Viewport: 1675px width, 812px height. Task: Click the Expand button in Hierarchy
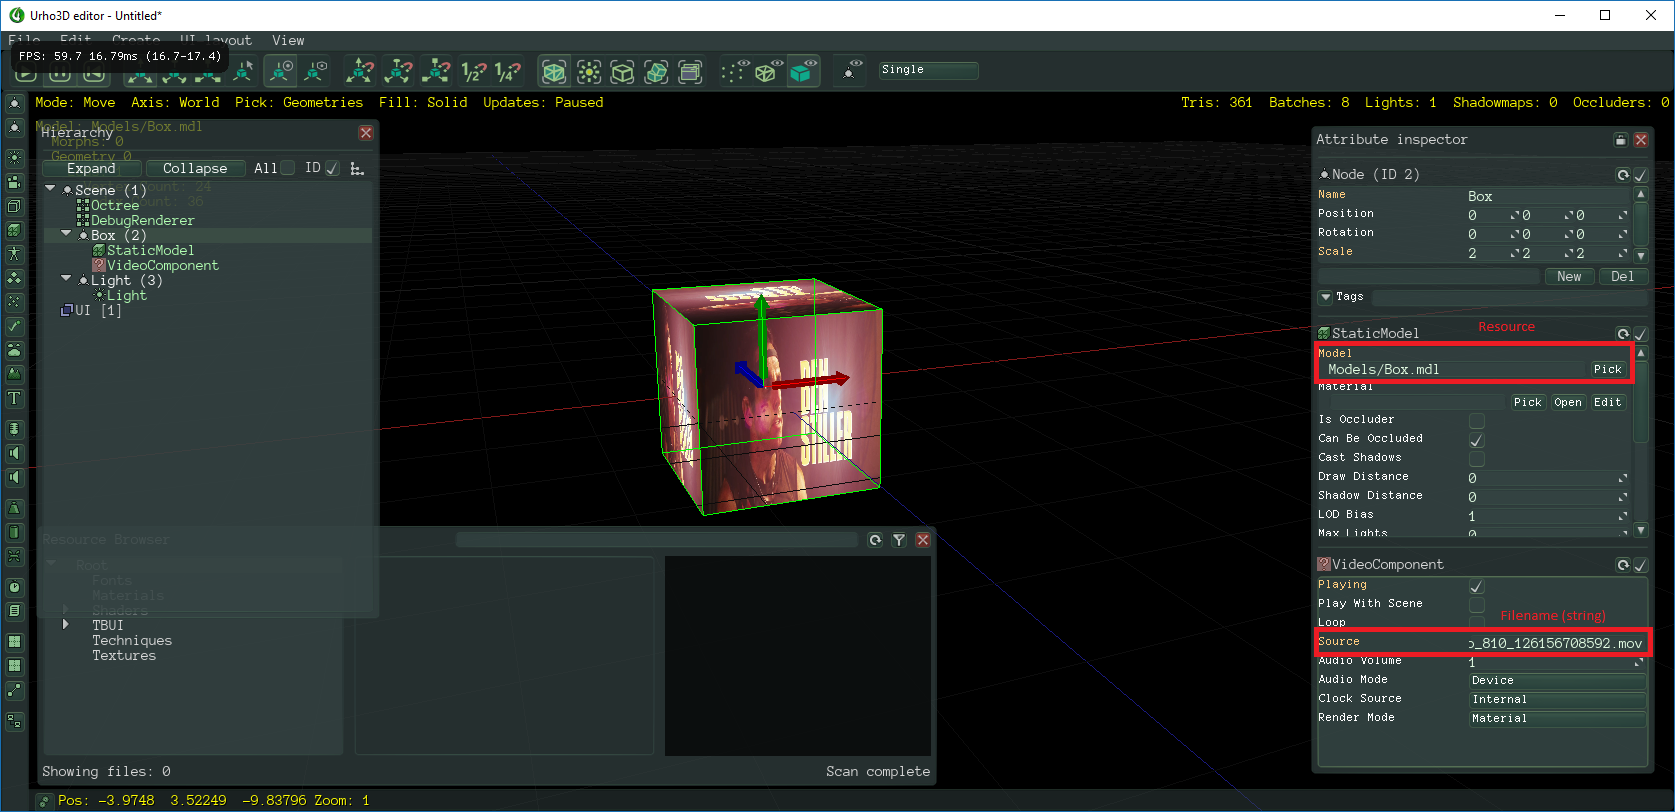point(92,168)
